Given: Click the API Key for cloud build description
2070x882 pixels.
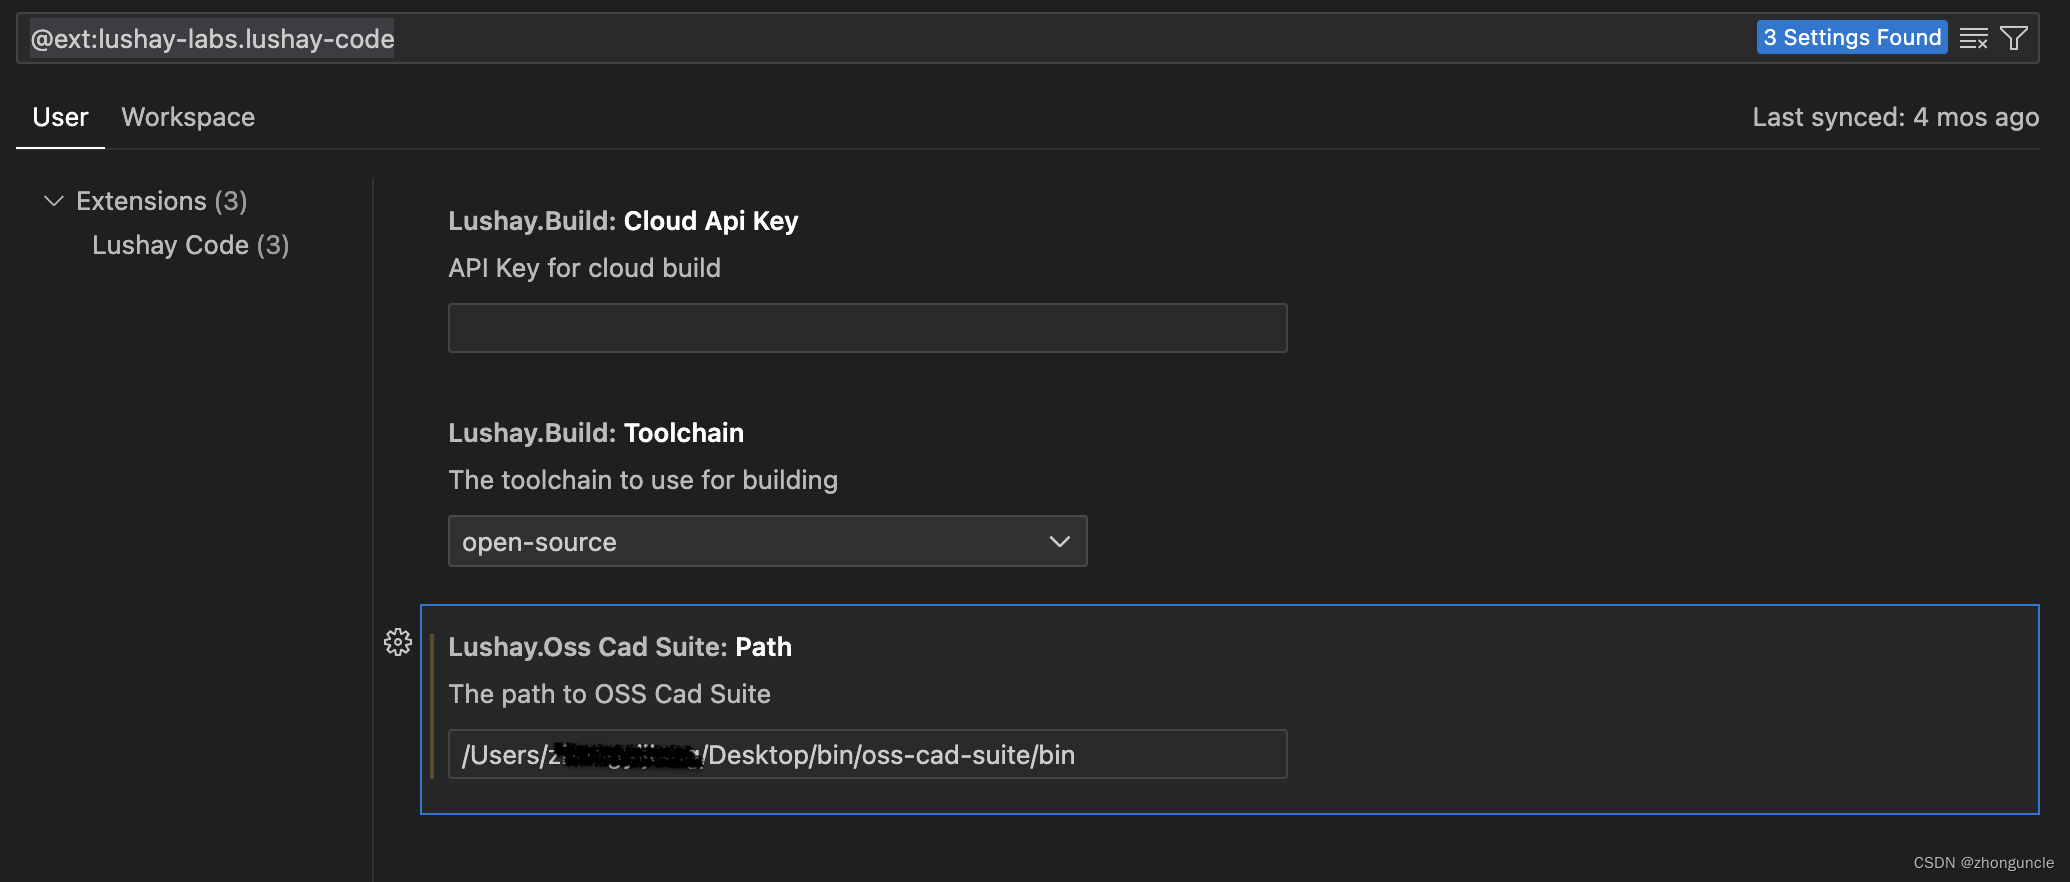Looking at the screenshot, I should [x=584, y=268].
